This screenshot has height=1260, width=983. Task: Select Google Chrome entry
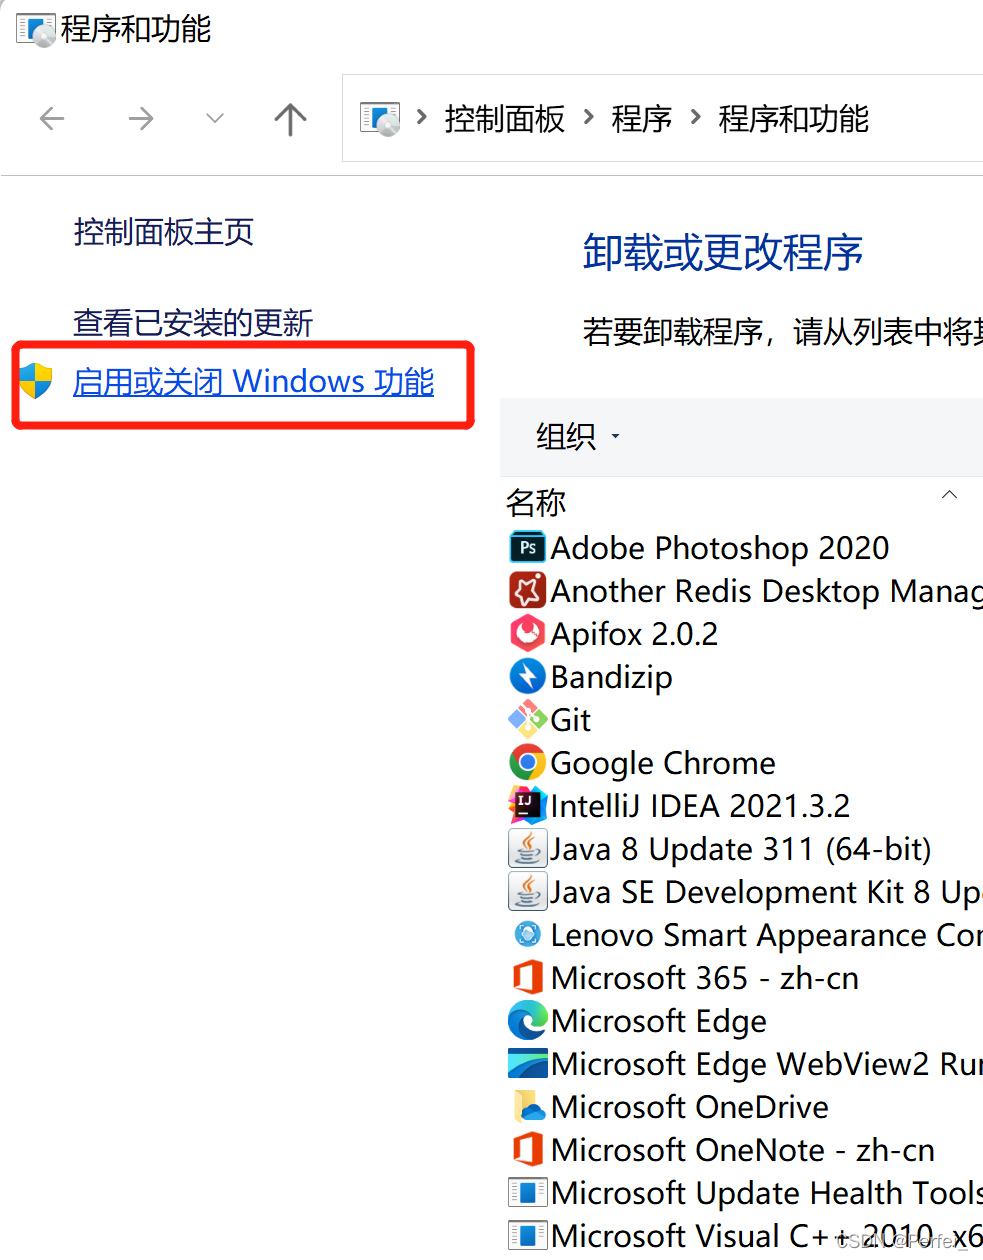[663, 763]
